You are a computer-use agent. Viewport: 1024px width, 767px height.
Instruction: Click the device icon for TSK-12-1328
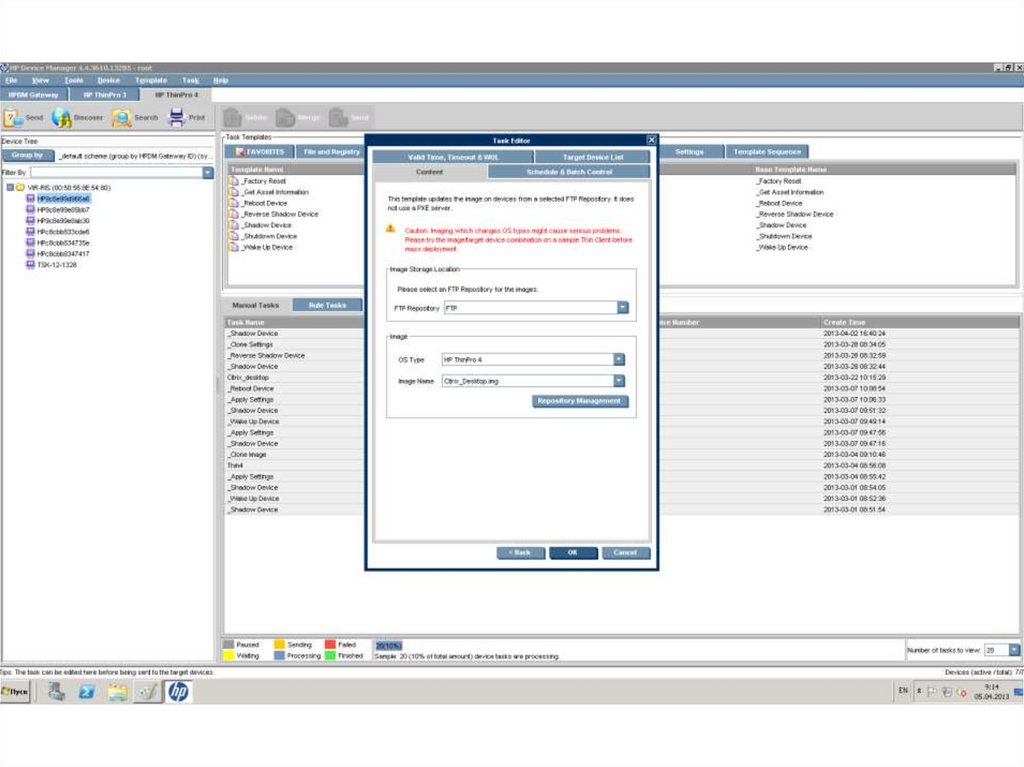30,265
